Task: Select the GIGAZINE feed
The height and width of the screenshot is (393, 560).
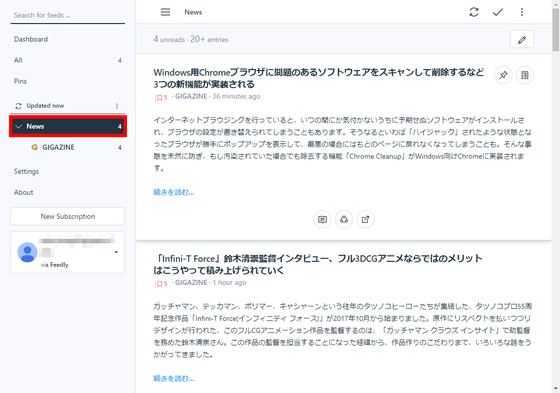Action: [68, 147]
